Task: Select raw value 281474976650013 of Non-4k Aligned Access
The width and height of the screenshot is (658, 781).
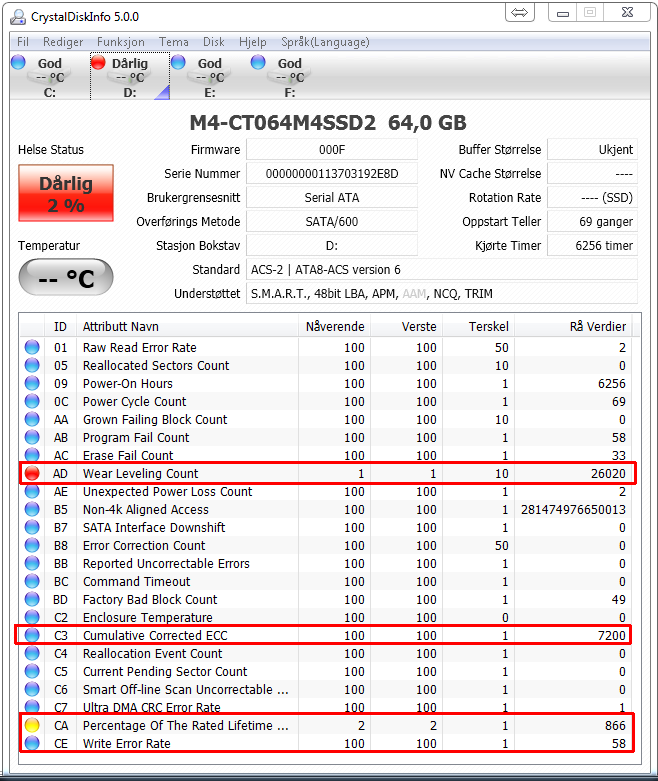Action: (573, 510)
